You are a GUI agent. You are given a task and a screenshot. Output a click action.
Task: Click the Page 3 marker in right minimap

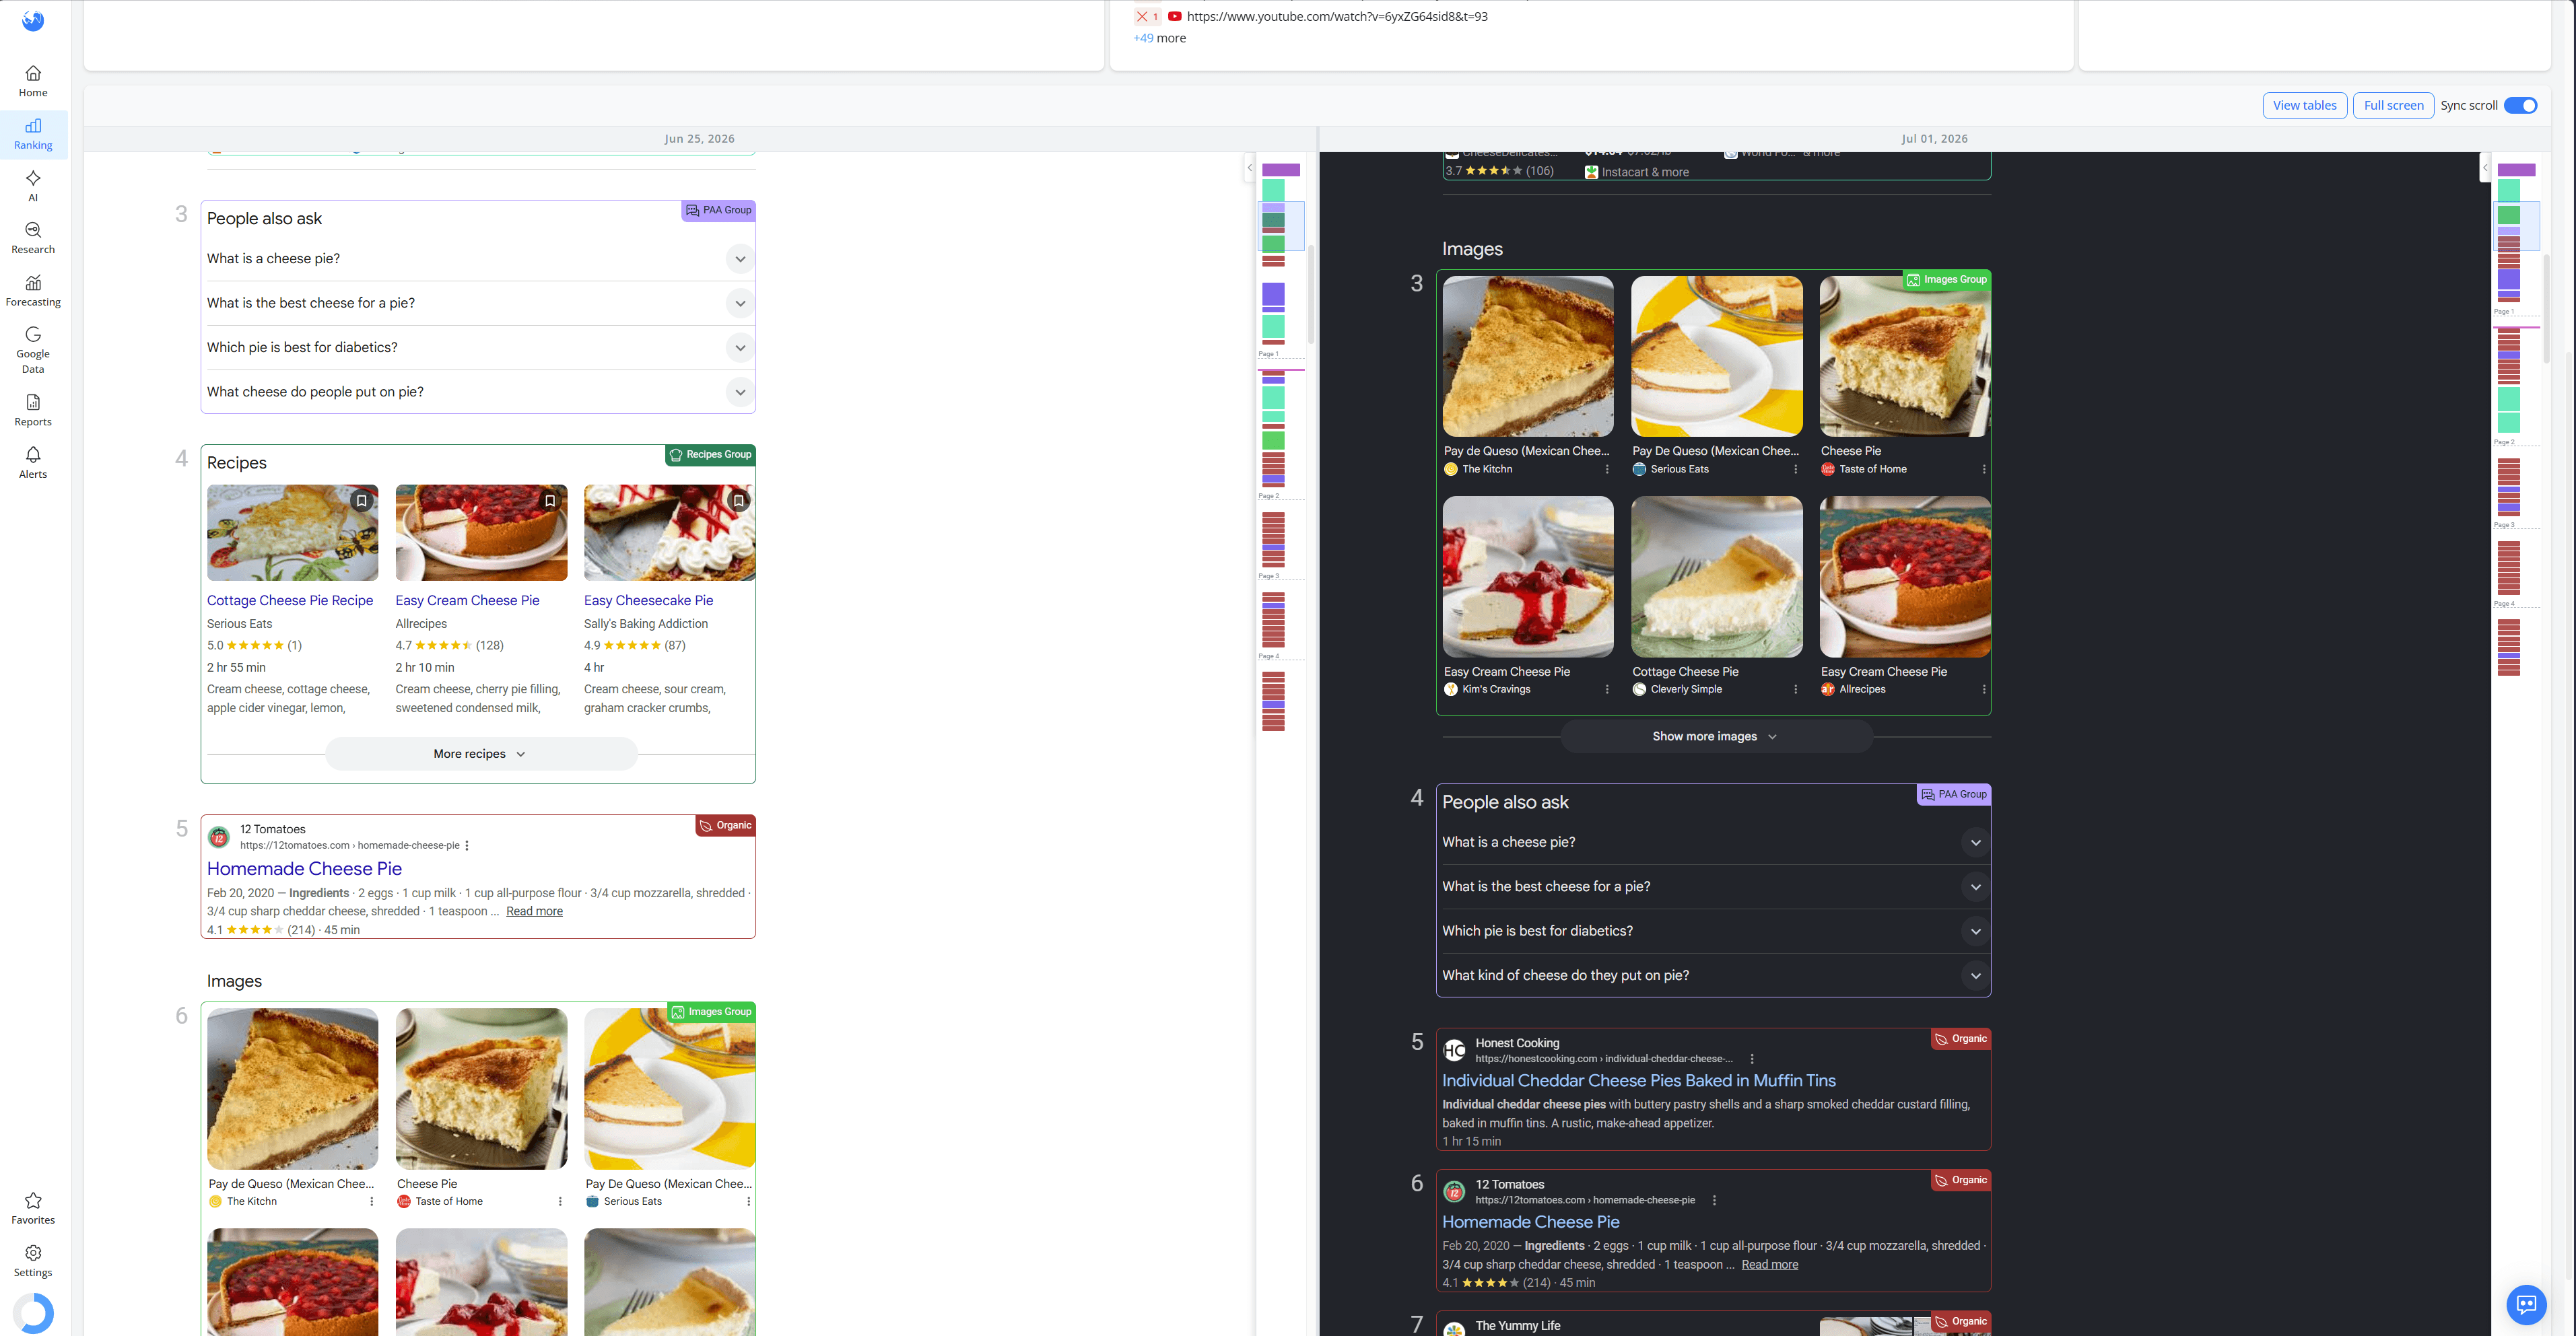(x=2503, y=525)
